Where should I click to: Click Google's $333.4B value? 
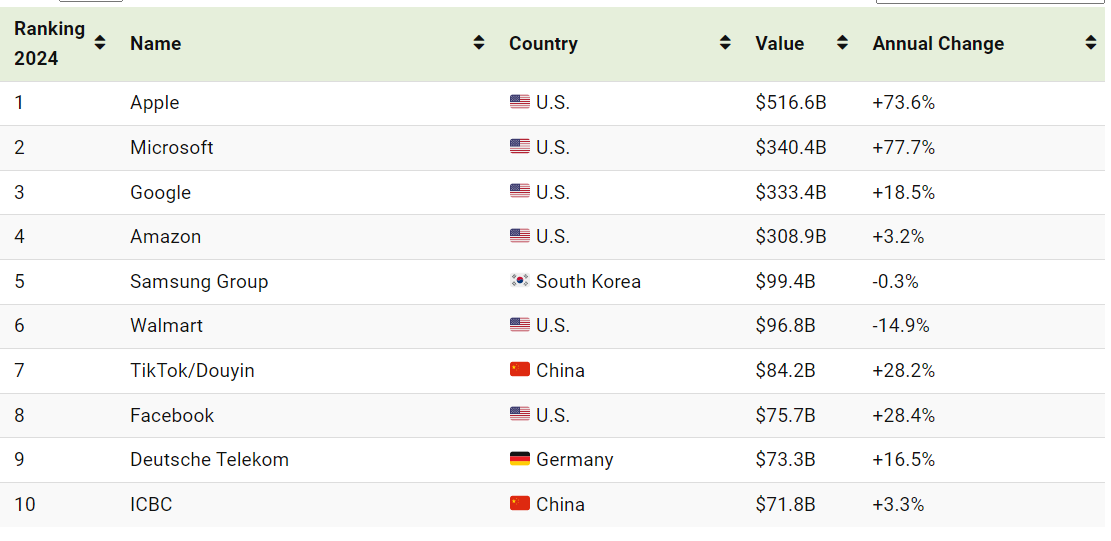791,192
